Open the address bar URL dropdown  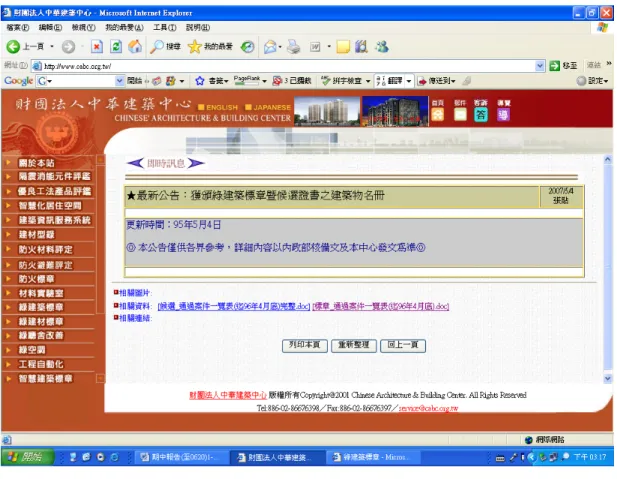[540, 66]
